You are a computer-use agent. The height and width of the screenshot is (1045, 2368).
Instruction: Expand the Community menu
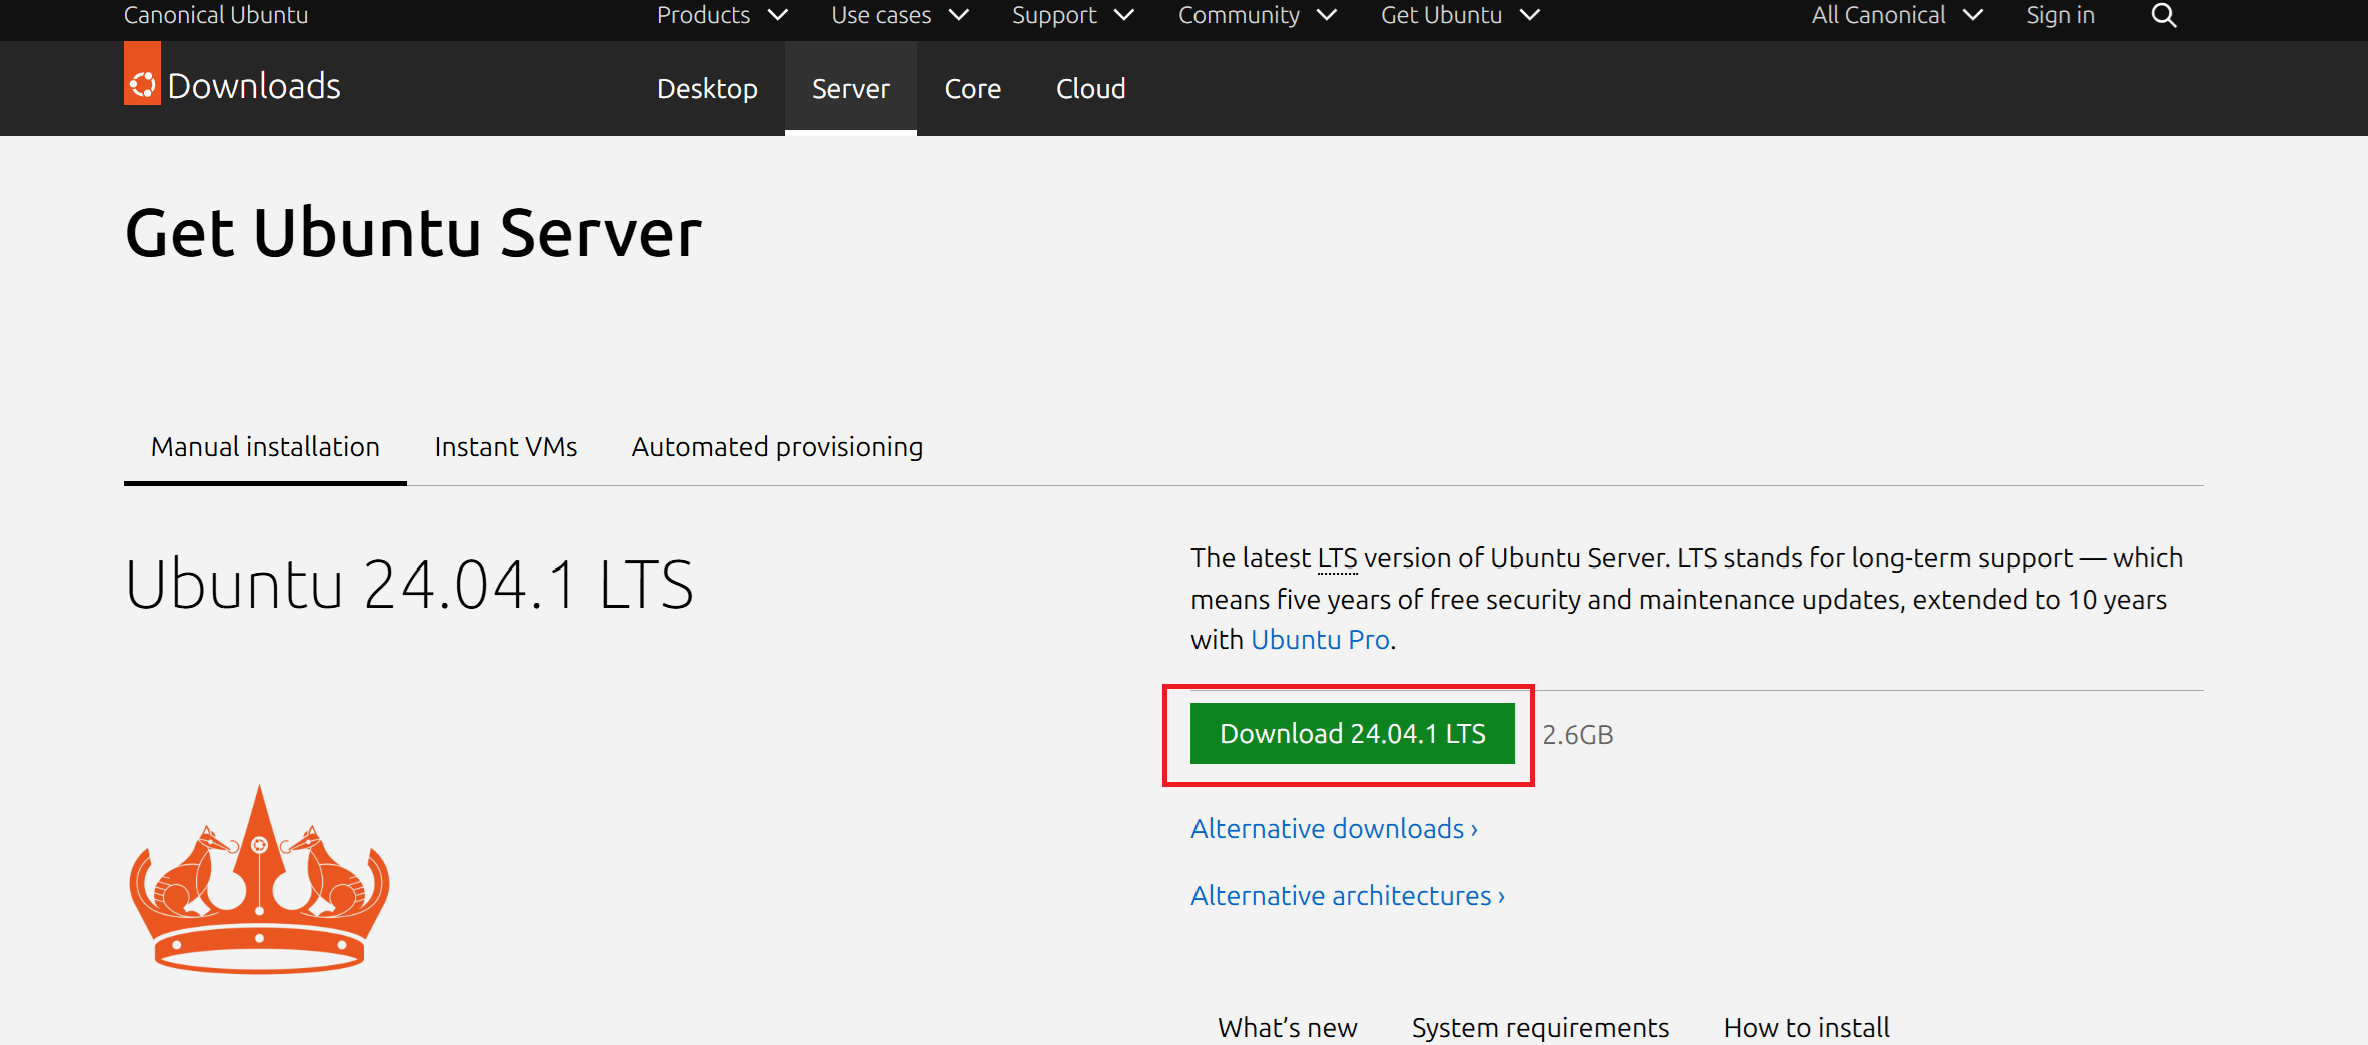coord(1257,15)
